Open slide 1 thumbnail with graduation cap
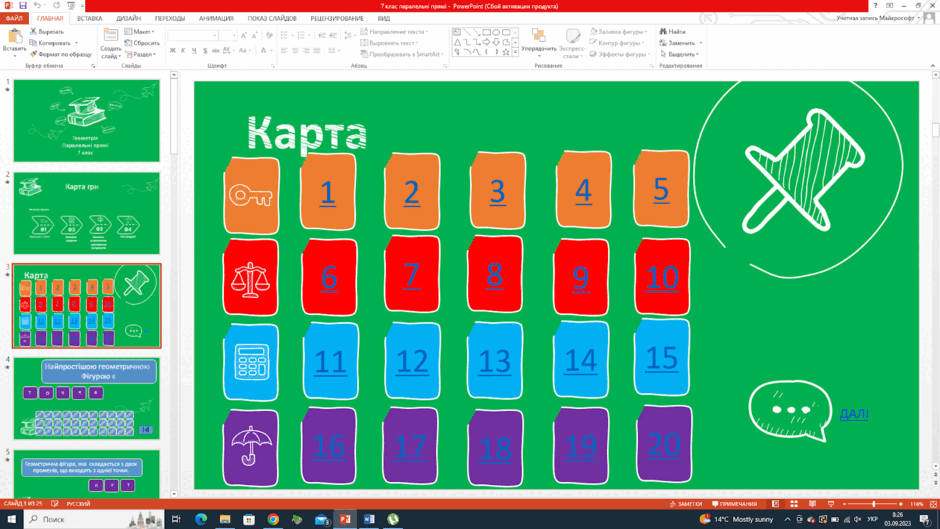The image size is (940, 529). point(87,121)
